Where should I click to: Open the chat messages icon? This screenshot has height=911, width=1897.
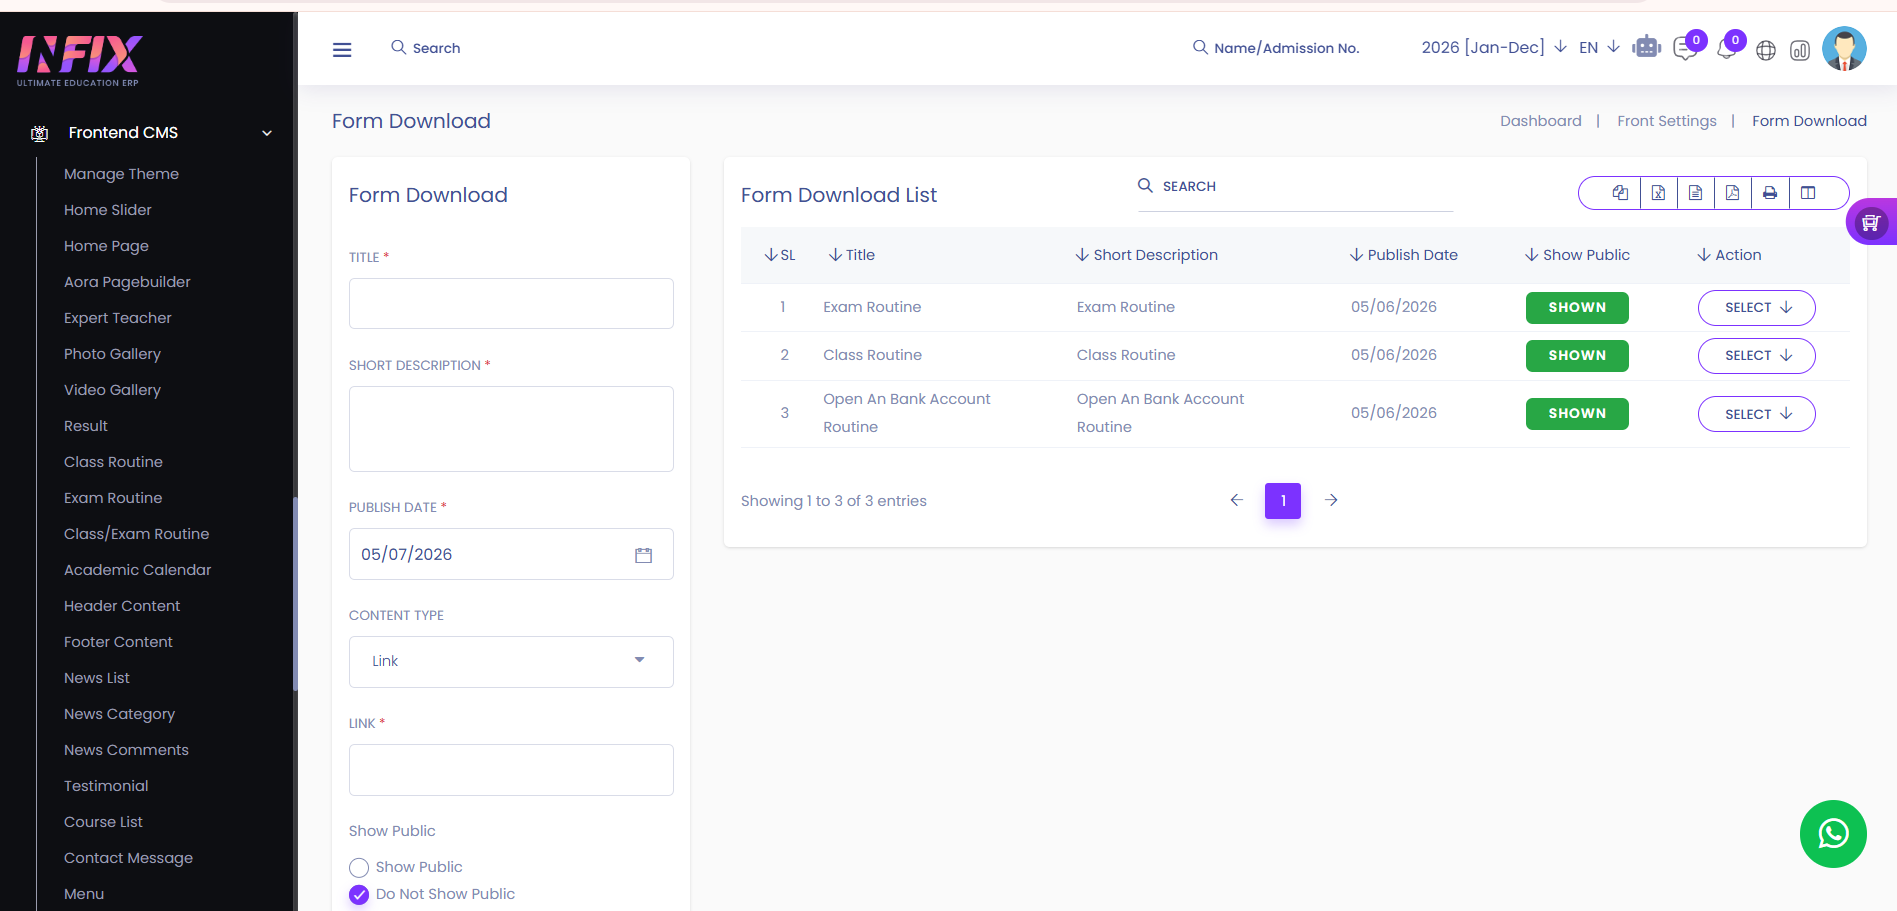[1686, 49]
